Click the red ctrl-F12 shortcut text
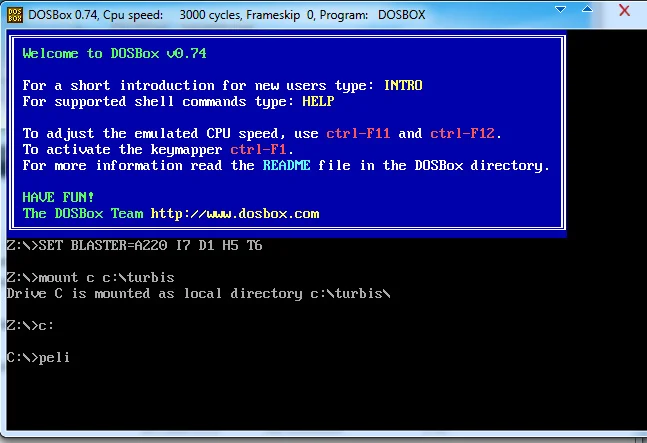The image size is (647, 443). [x=462, y=134]
